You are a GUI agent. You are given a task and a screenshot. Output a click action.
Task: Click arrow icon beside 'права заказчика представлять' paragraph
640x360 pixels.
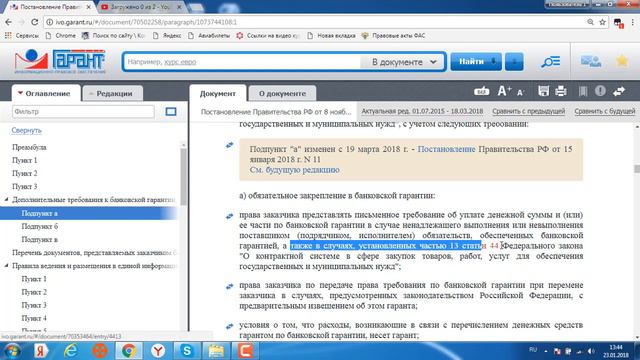tap(229, 216)
